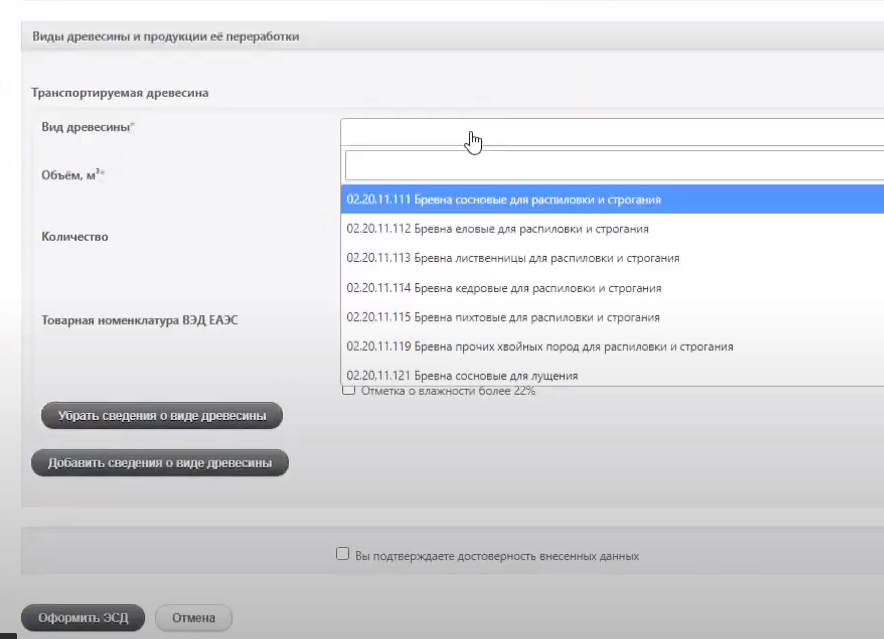Viewport: 884px width, 639px height.
Task: Enable the влажность более 22% checkbox
Action: (348, 391)
